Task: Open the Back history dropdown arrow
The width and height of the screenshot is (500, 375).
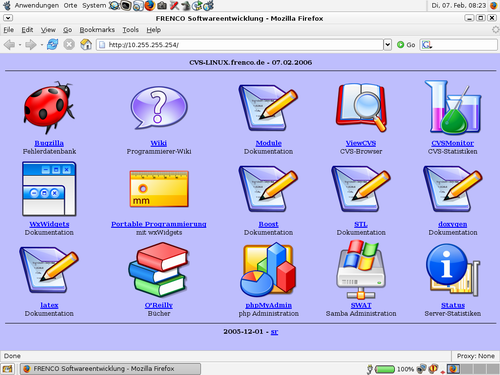Action: point(20,45)
